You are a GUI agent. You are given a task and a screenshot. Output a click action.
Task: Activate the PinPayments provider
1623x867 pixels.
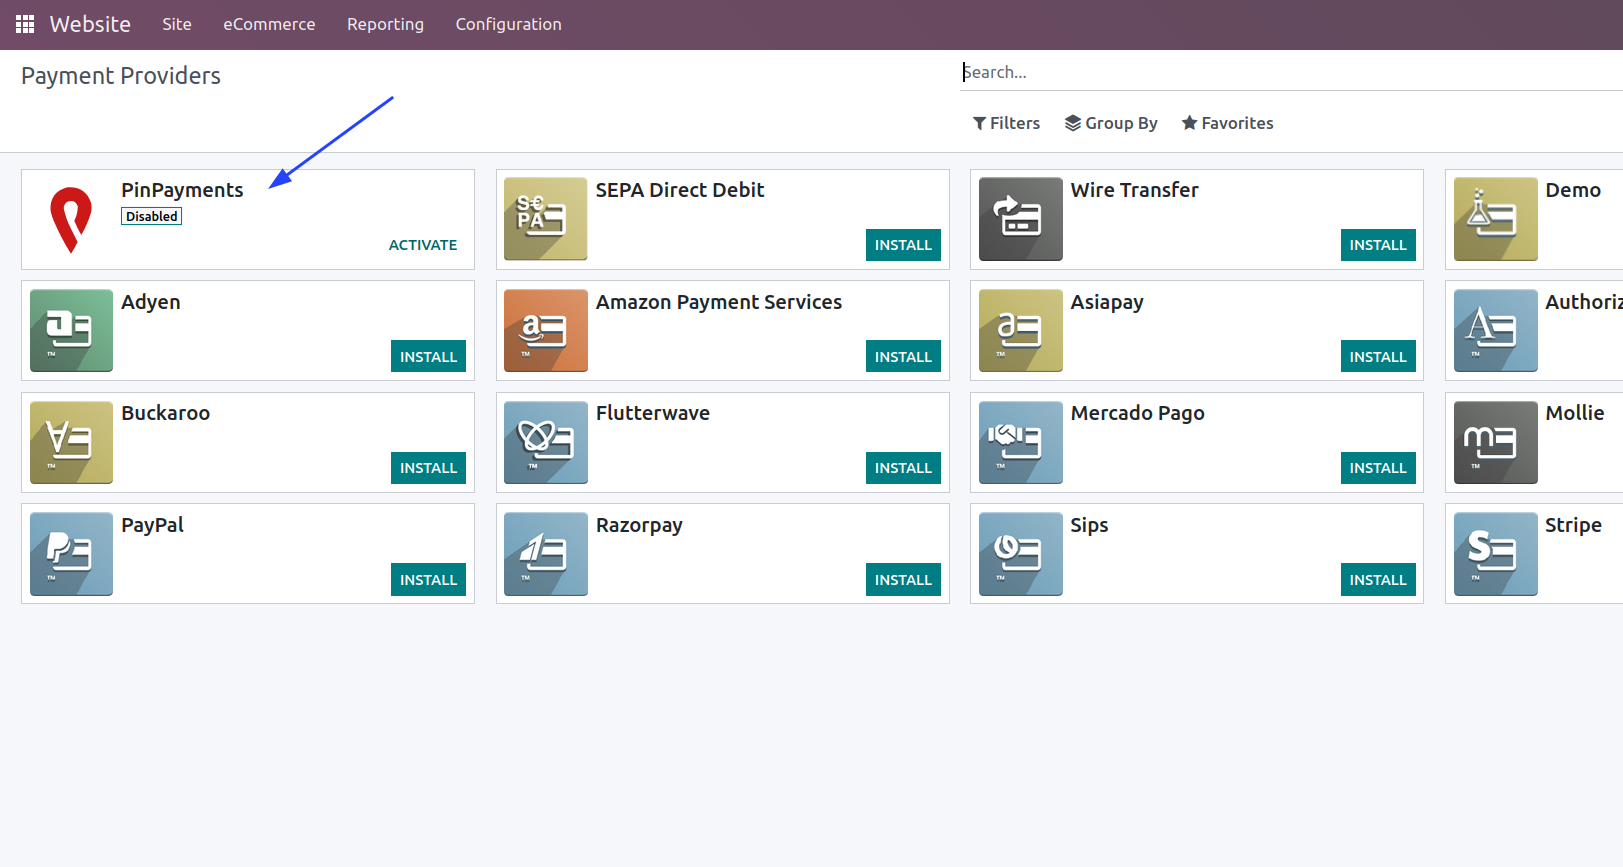[x=423, y=245]
